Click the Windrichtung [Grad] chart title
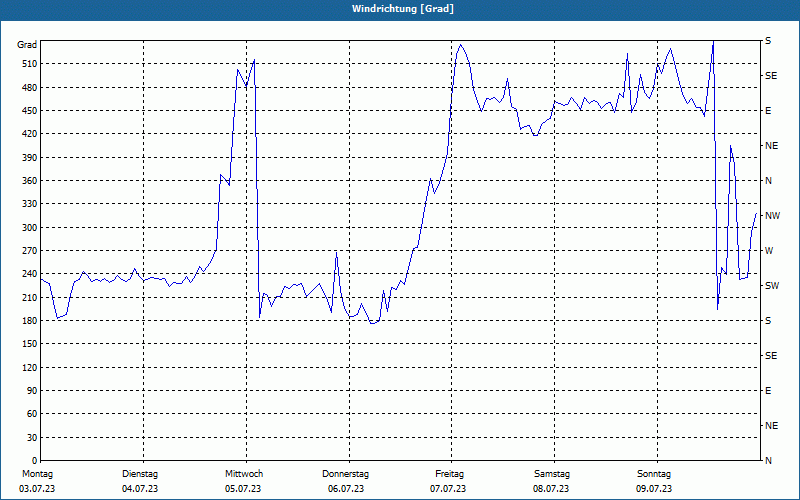The image size is (800, 500). (x=403, y=9)
